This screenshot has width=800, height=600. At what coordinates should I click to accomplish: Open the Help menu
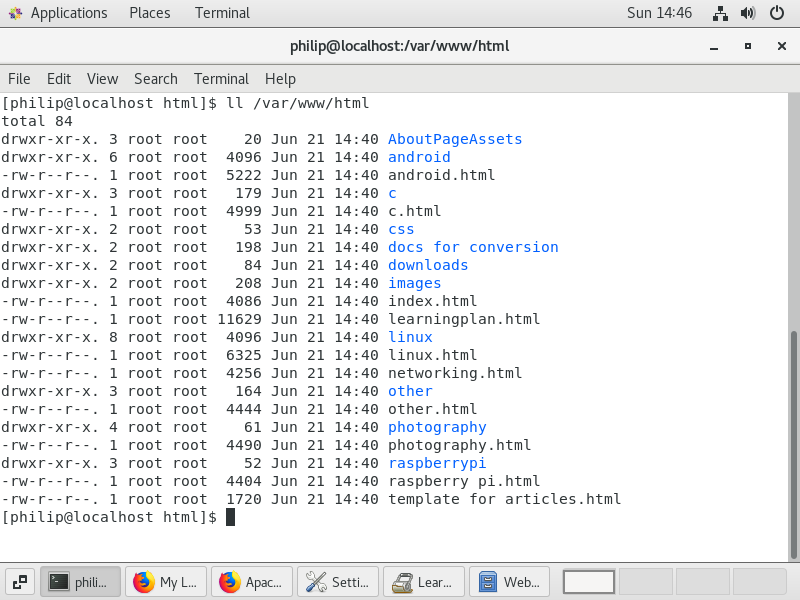280,79
